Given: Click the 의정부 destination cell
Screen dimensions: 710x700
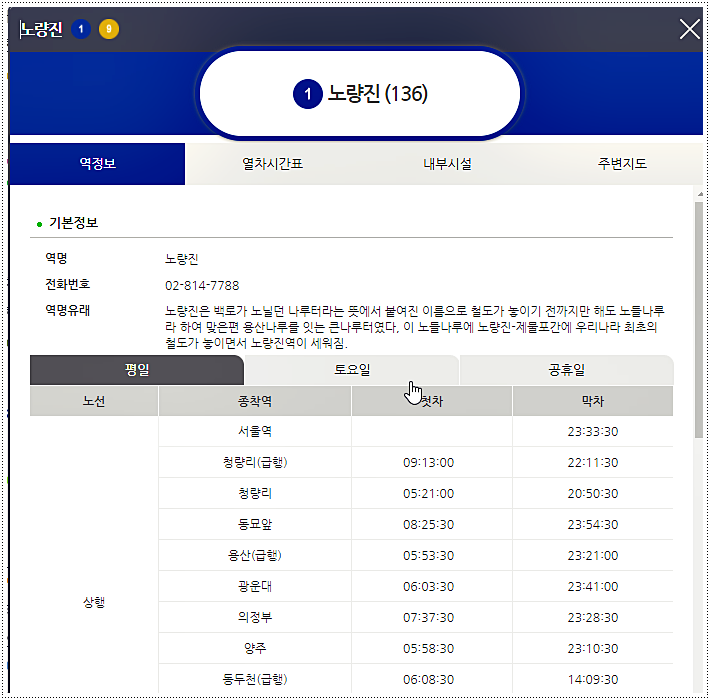Looking at the screenshot, I should pyautogui.click(x=255, y=618).
